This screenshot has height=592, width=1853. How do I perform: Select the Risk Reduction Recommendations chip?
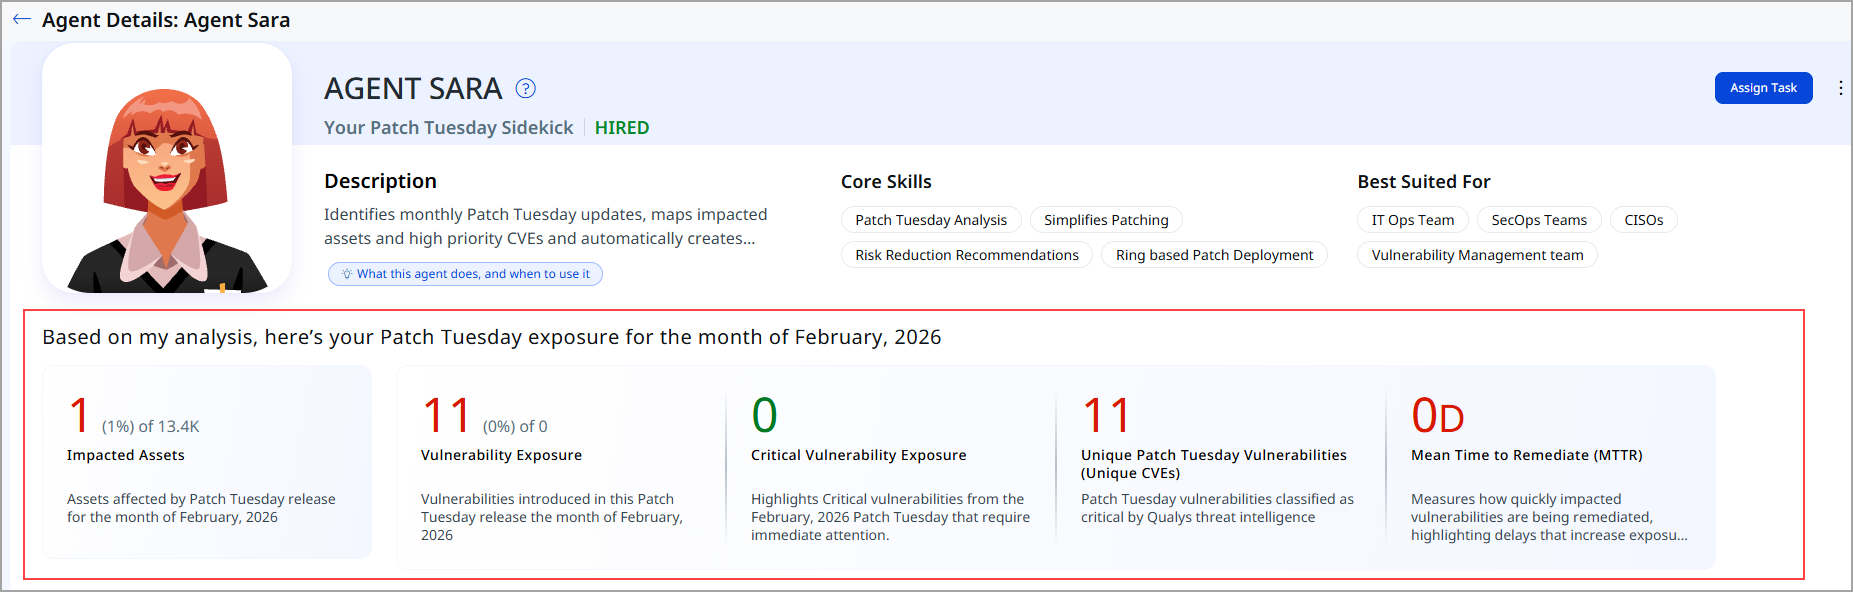(x=967, y=255)
